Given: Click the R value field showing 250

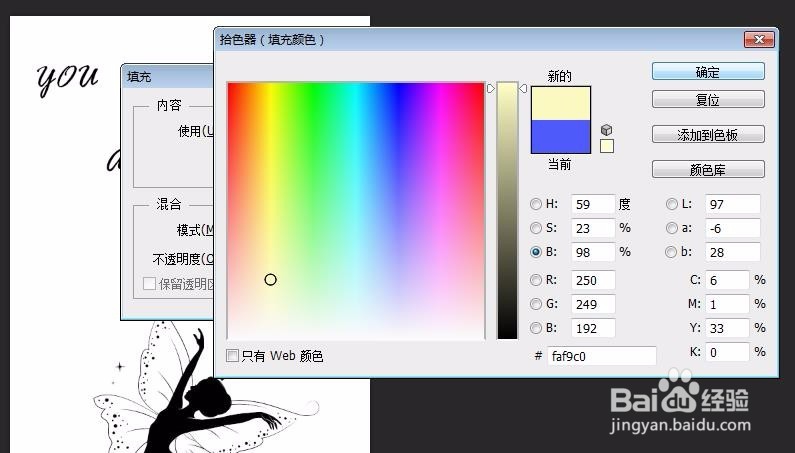Looking at the screenshot, I should pos(593,280).
